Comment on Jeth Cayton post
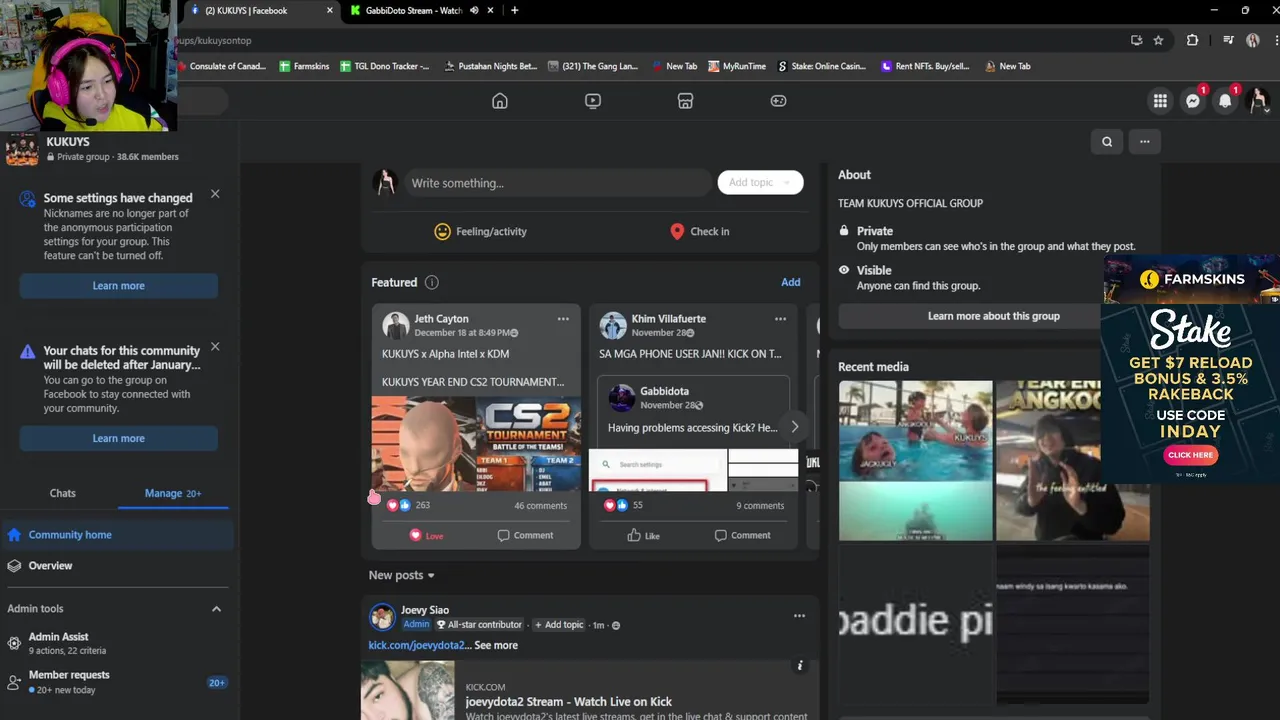The image size is (1280, 720). pos(525,535)
